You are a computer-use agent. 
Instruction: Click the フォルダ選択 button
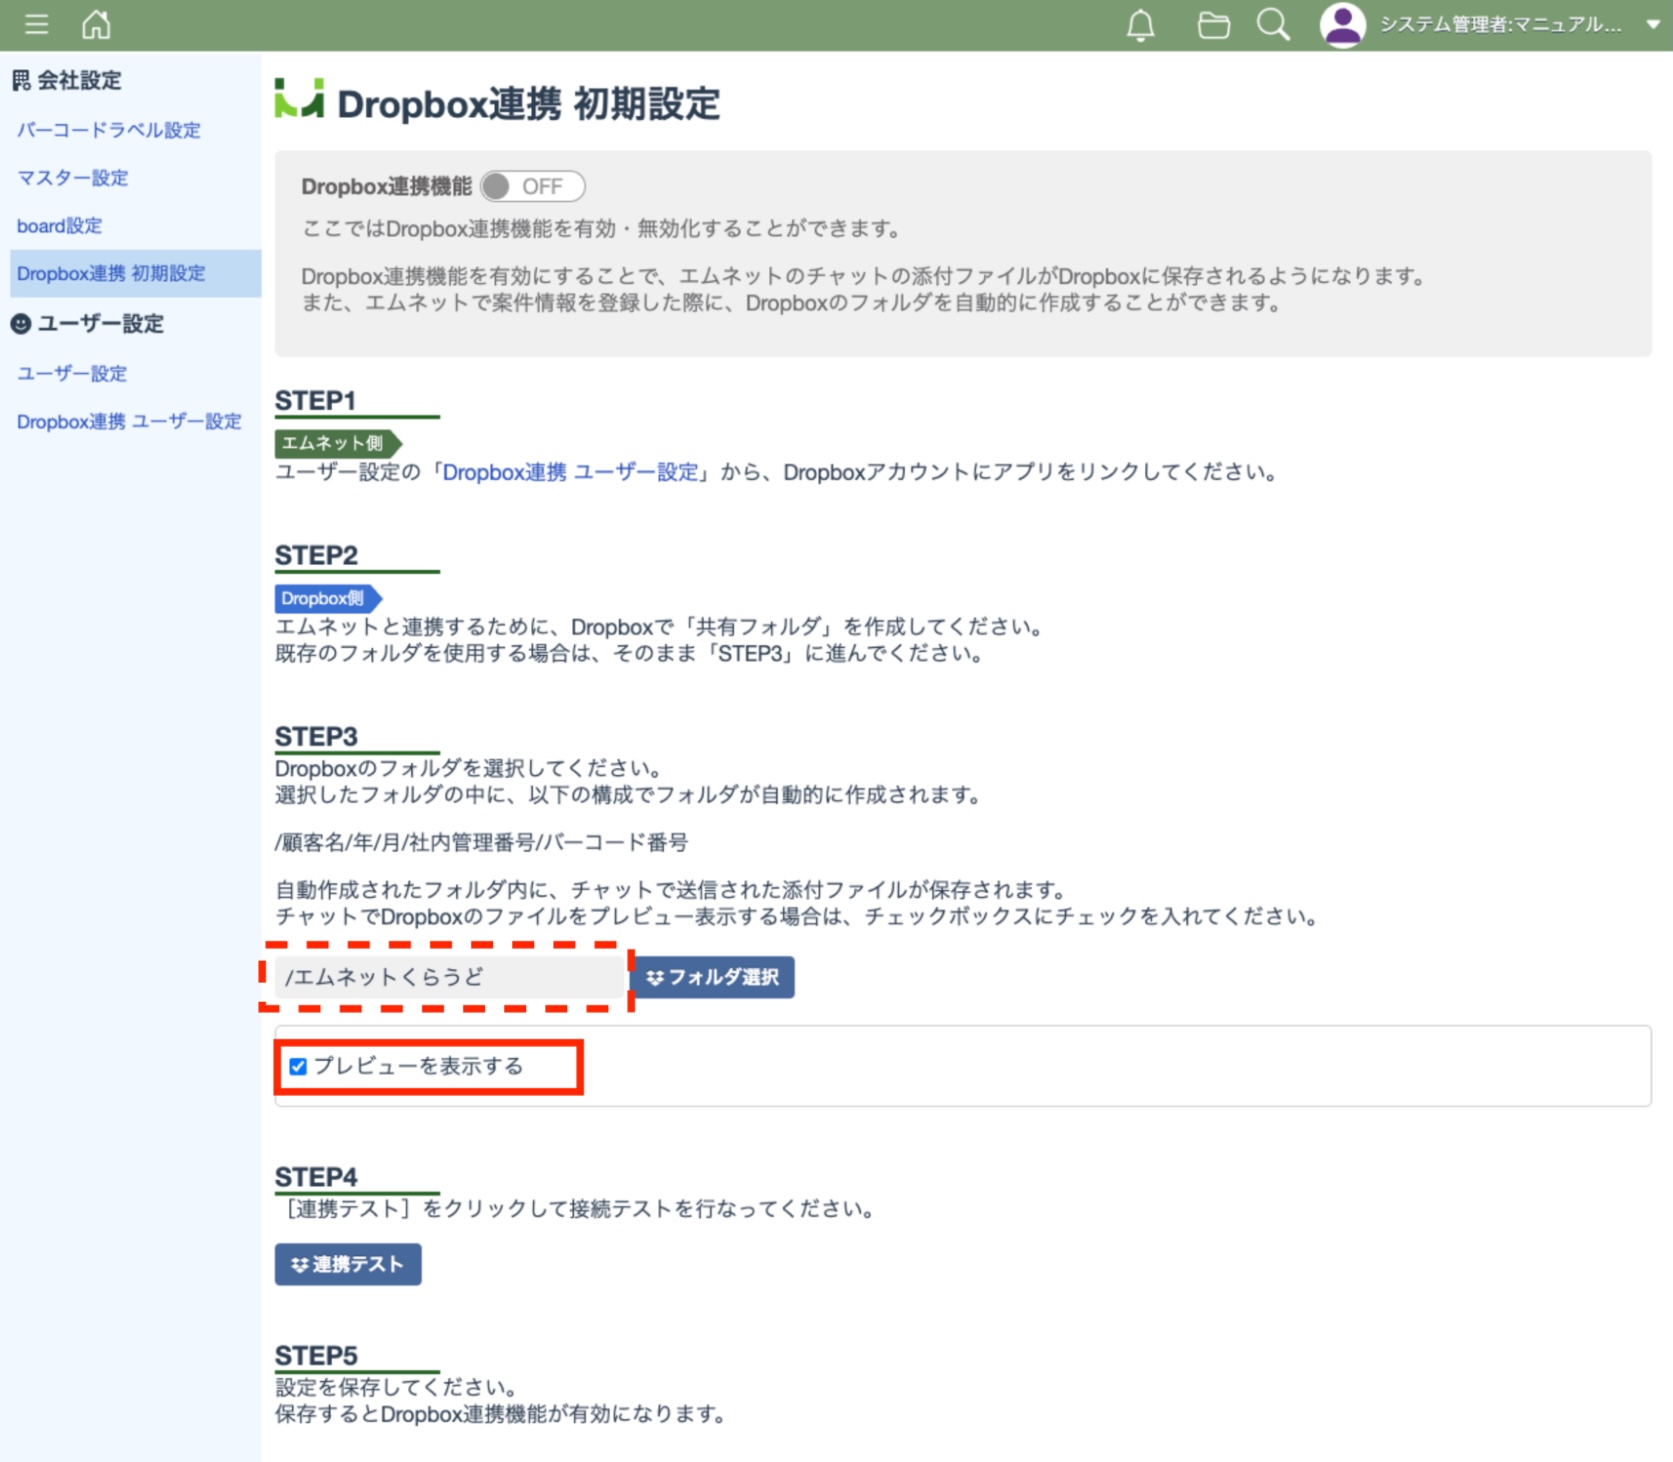(713, 977)
